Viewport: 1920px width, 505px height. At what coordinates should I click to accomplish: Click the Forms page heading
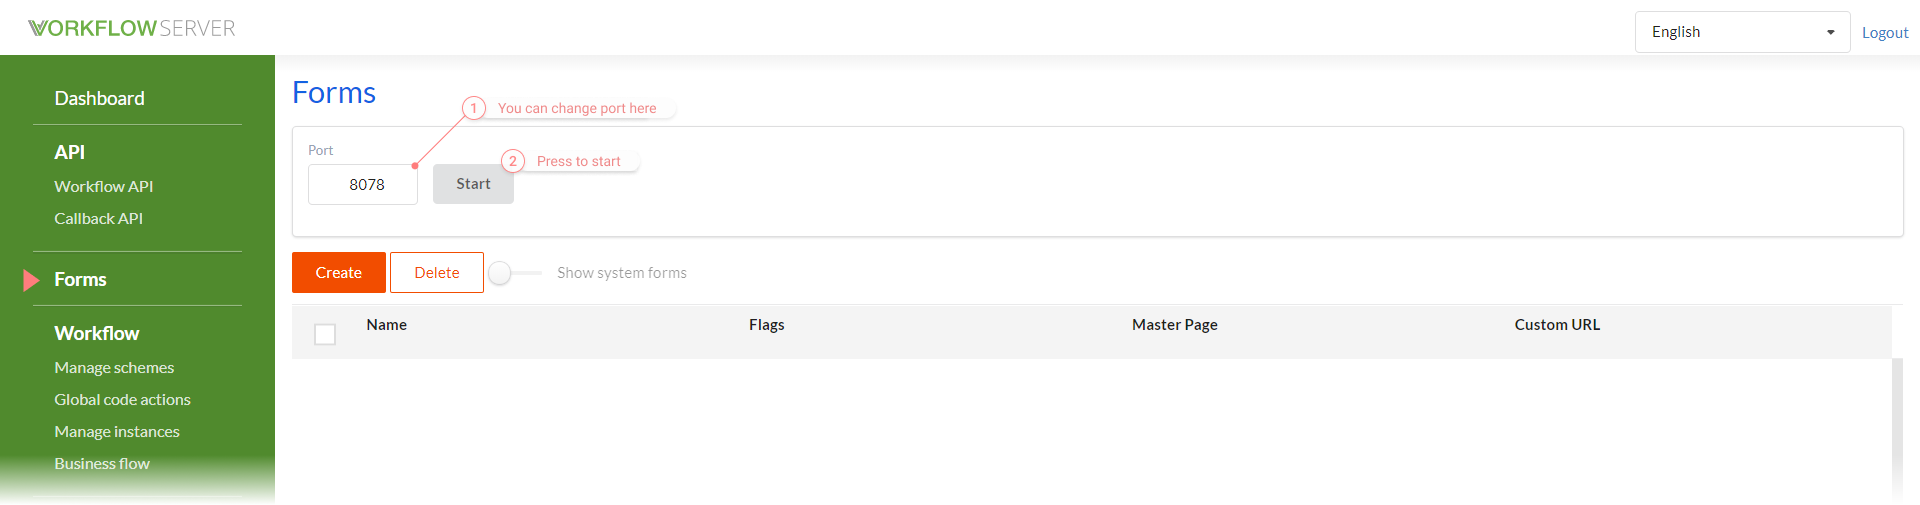(334, 92)
